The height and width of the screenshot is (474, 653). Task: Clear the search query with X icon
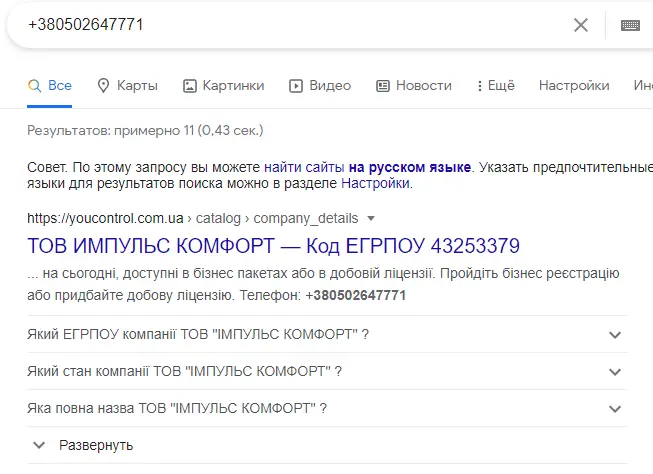(x=581, y=25)
